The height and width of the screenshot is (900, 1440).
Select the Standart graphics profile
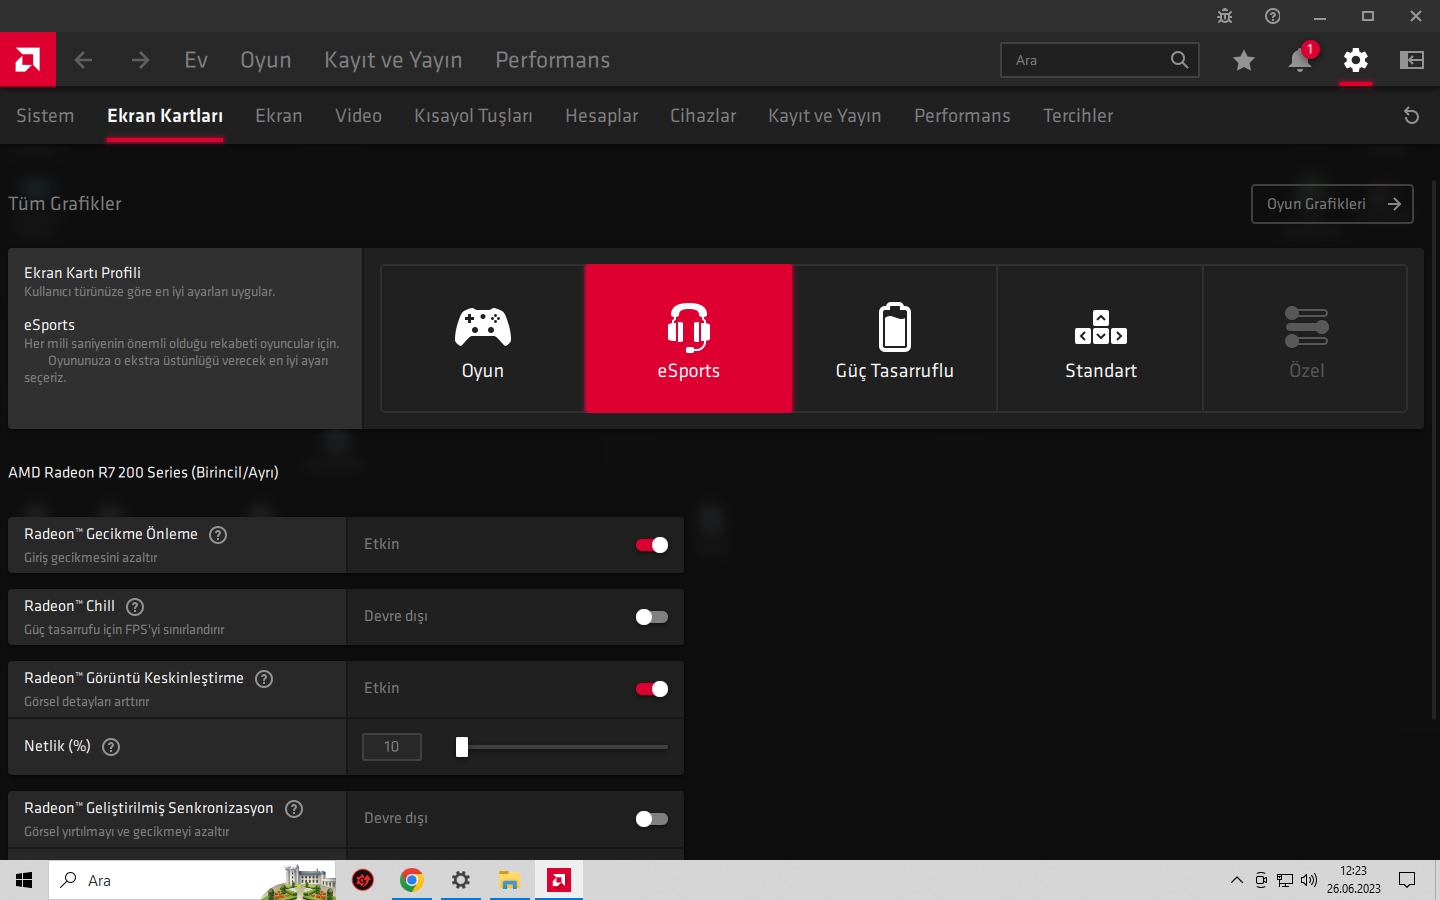(x=1101, y=338)
